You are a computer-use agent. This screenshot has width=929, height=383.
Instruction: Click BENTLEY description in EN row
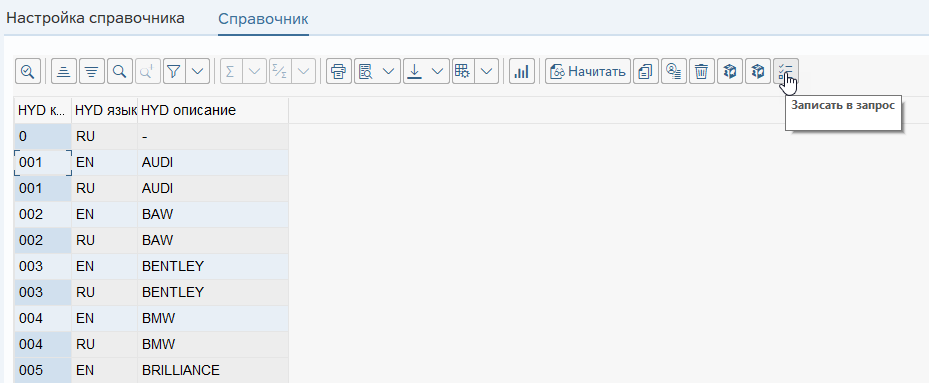pos(213,267)
